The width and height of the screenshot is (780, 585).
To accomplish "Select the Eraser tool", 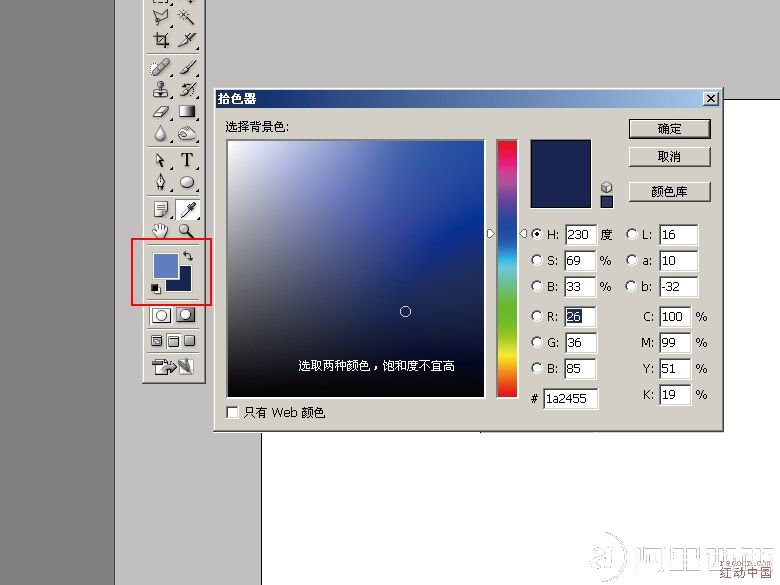I will click(x=160, y=111).
